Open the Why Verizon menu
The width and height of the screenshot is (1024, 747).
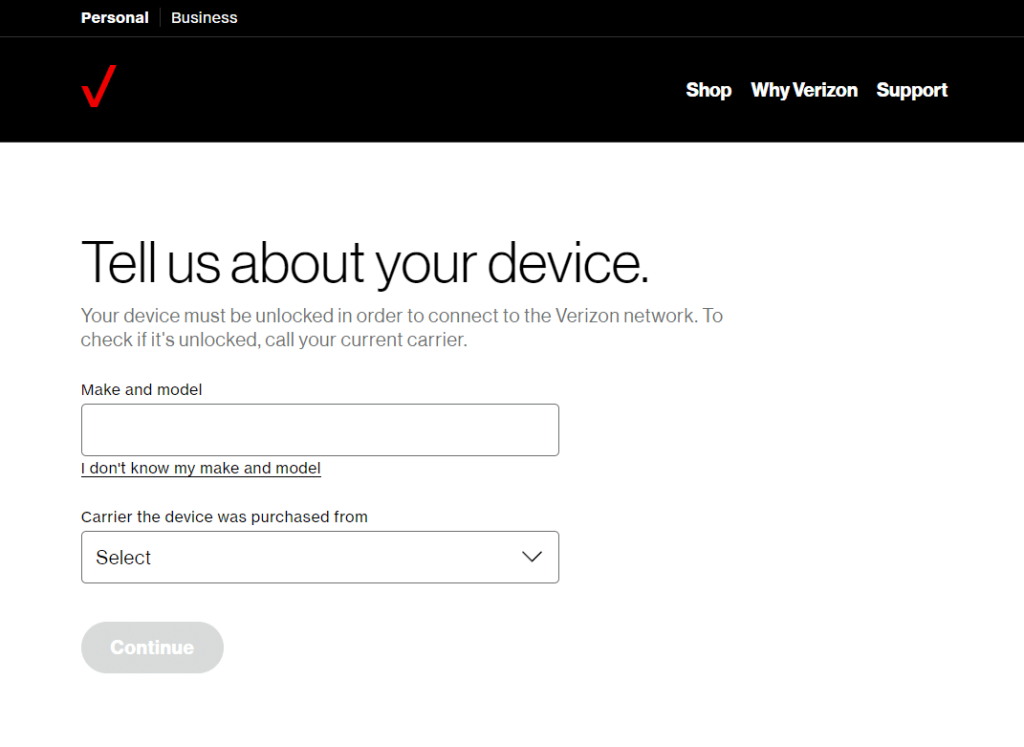coord(804,90)
